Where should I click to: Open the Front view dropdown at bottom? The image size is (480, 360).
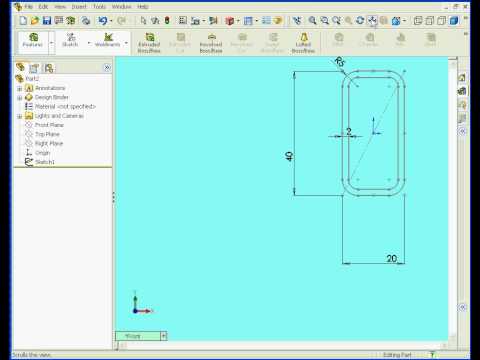tap(163, 336)
